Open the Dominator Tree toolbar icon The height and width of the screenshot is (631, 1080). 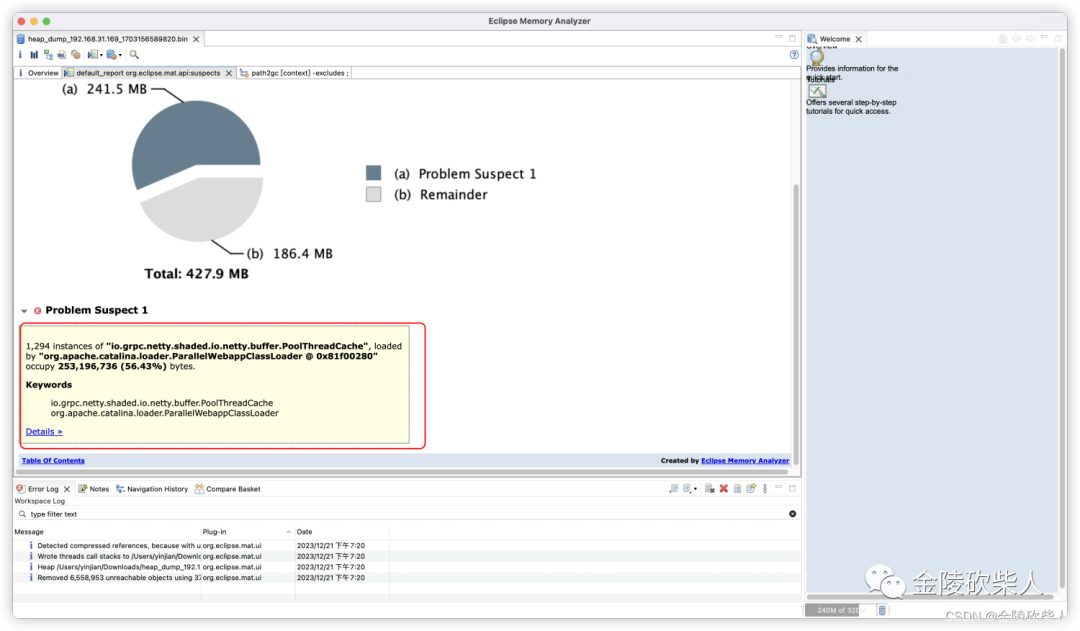click(48, 54)
